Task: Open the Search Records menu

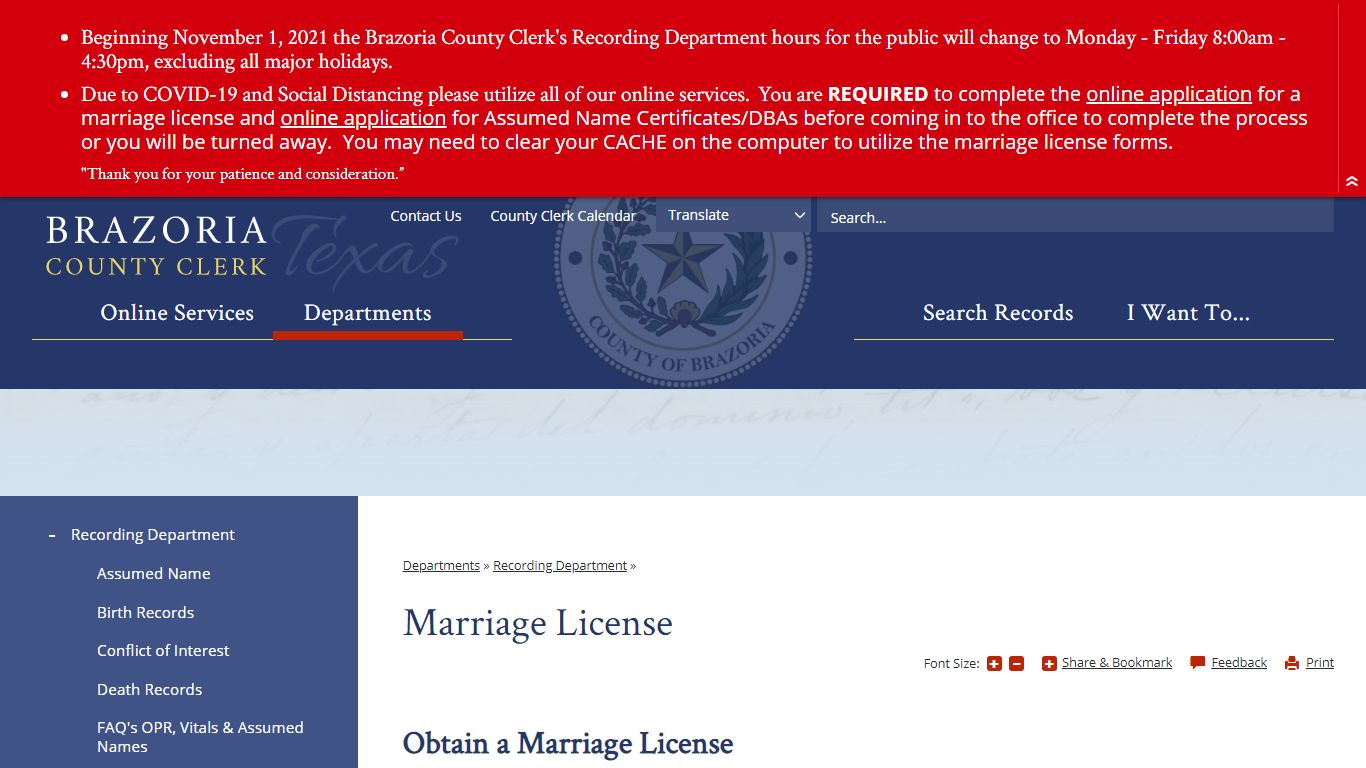Action: [x=998, y=313]
